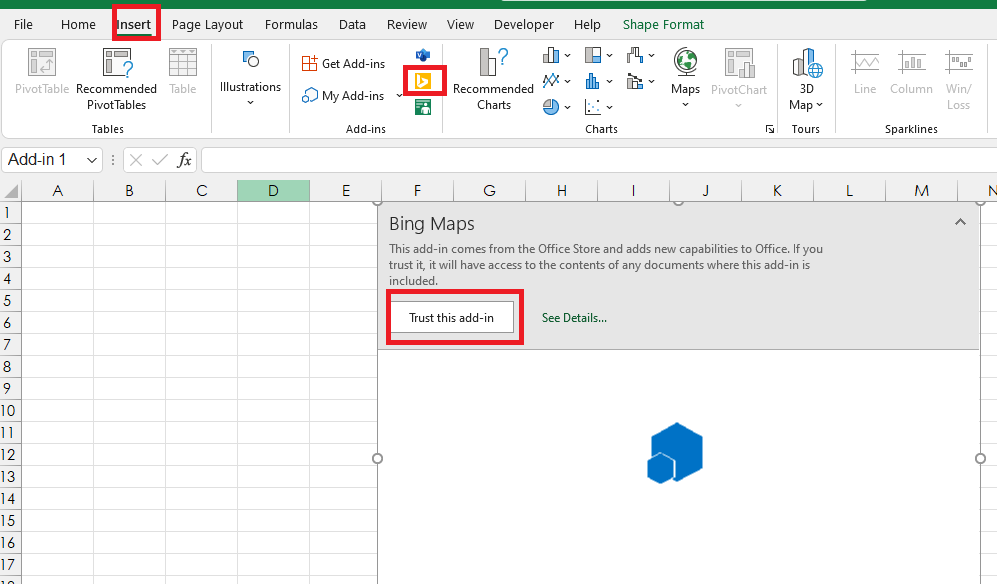Open the Review tab
The width and height of the screenshot is (997, 584).
click(407, 24)
